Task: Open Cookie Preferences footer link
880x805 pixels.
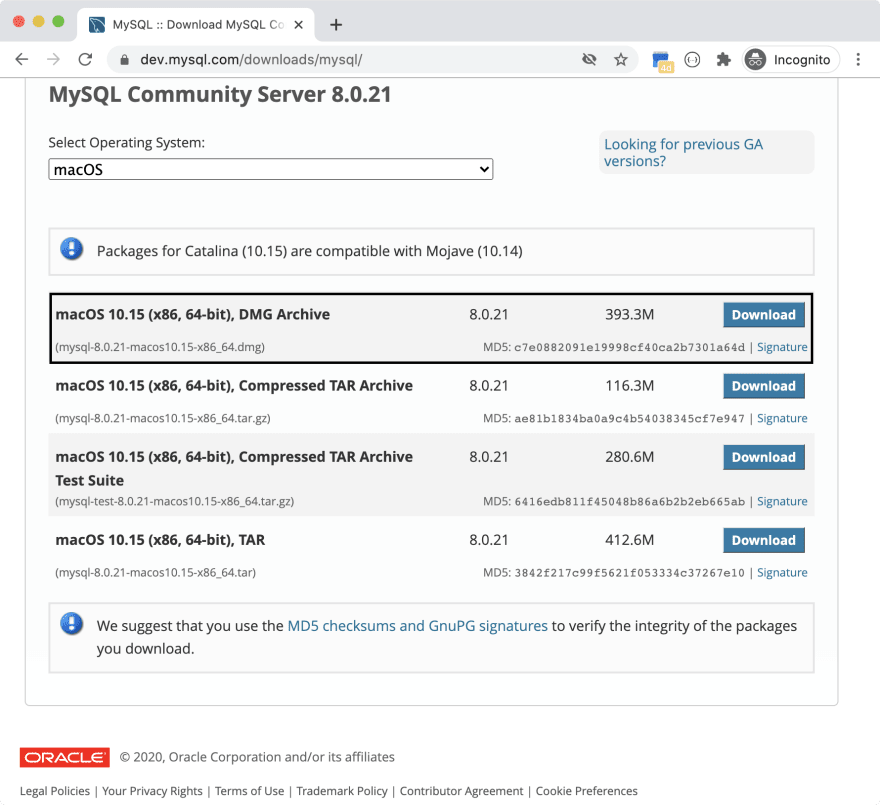Action: coord(586,791)
